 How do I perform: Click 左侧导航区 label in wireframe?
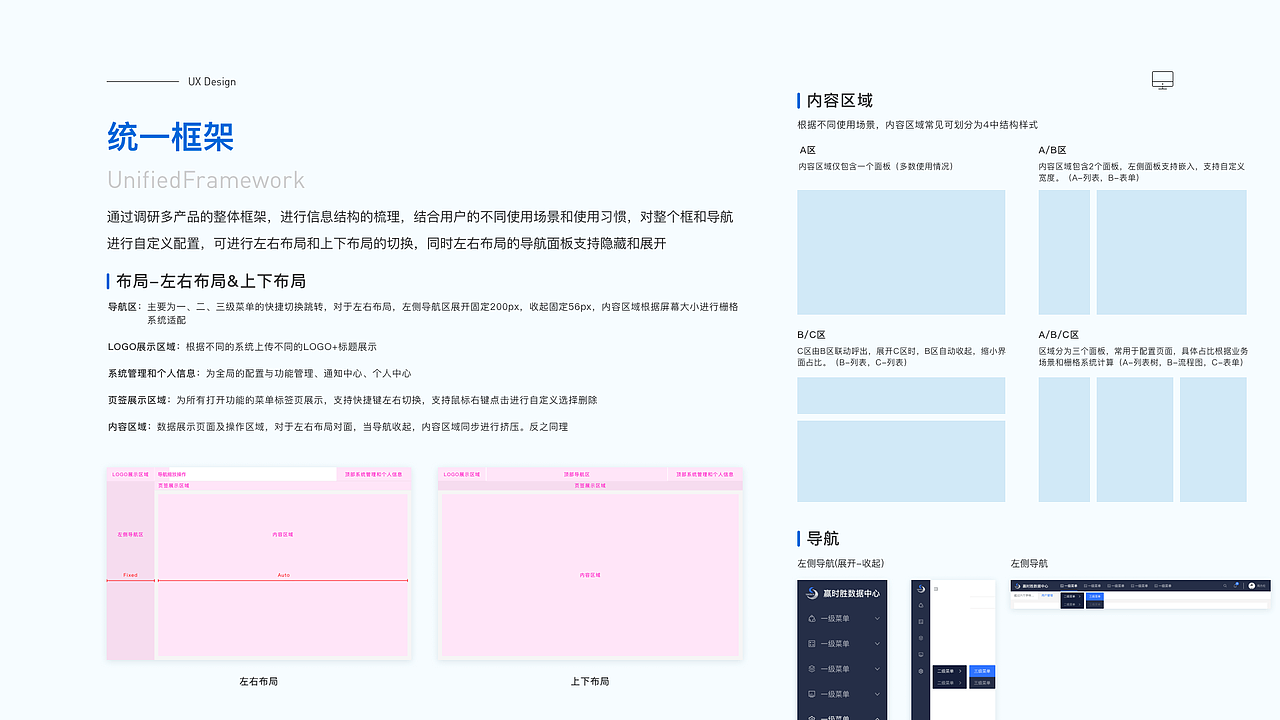[130, 535]
